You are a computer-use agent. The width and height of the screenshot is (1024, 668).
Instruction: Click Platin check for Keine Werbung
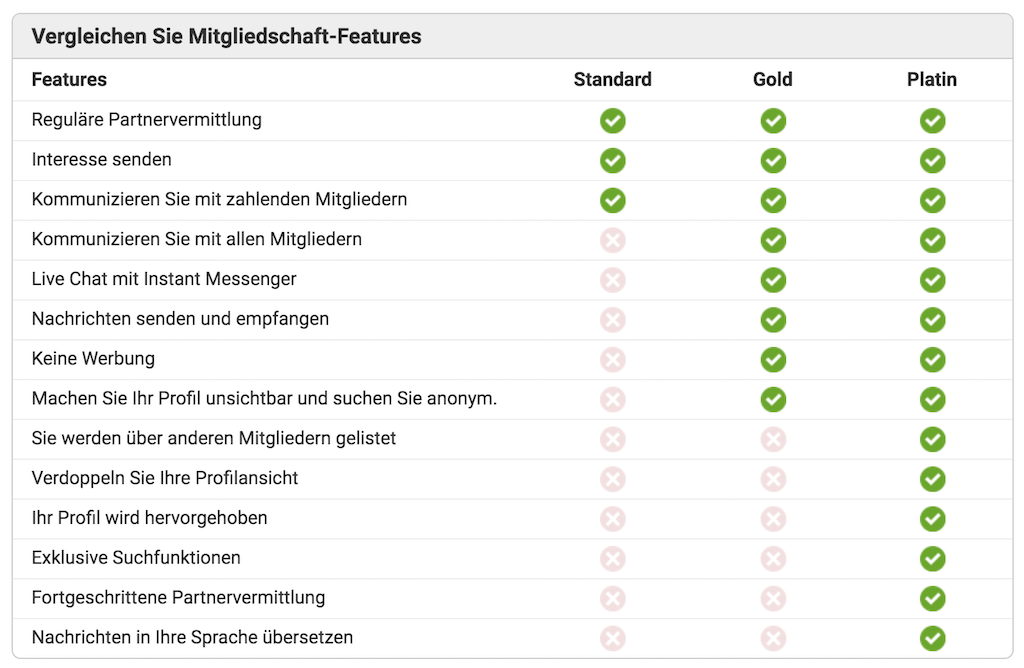933,360
